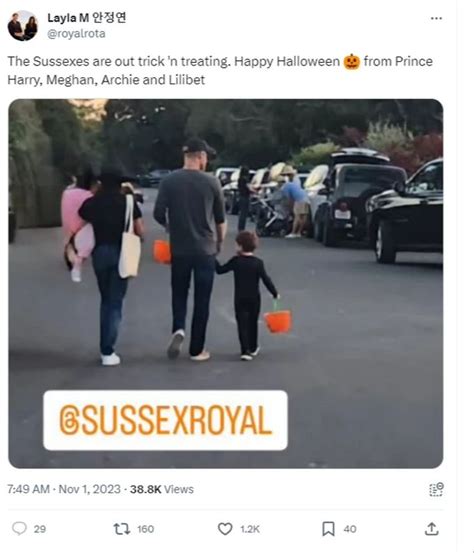474x553 pixels.
Task: Click the @SUSSEXROYAL sticker in the video
Action: (x=165, y=420)
